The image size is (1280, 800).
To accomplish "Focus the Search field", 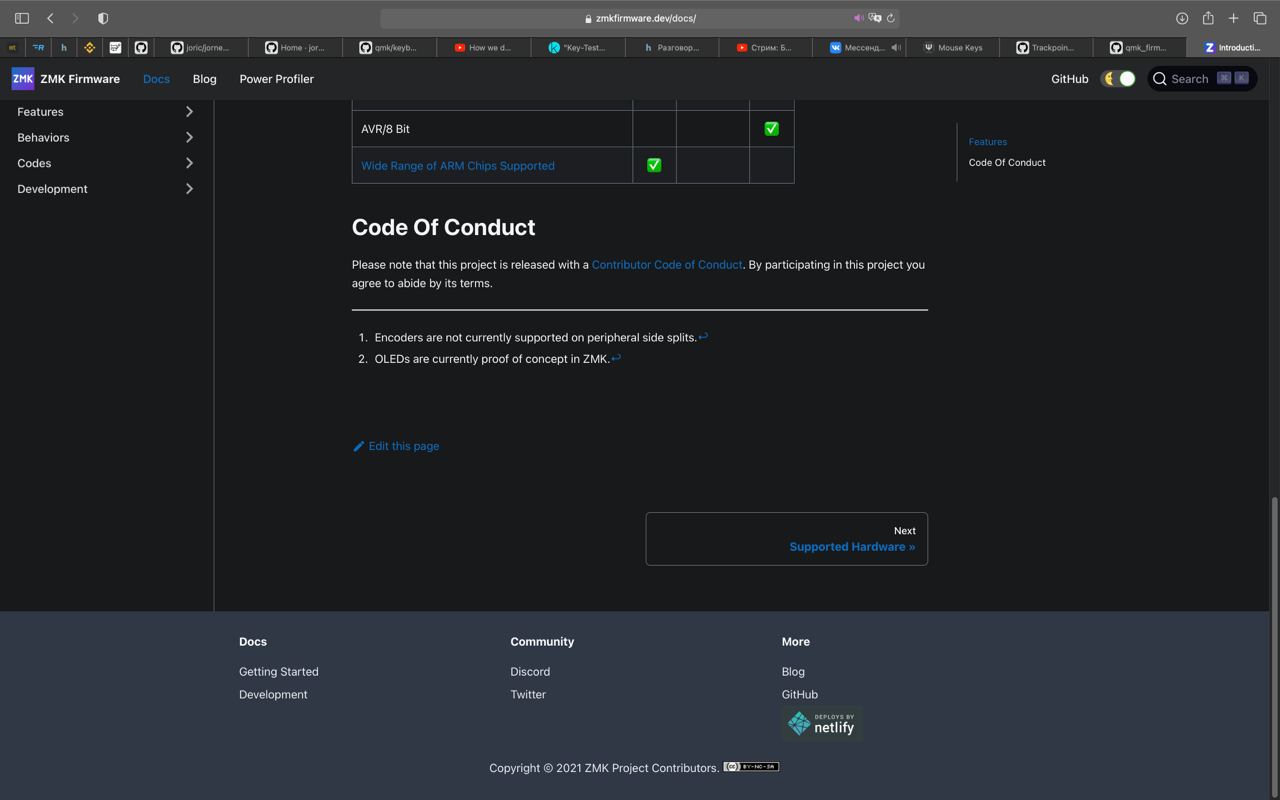I will (x=1202, y=79).
